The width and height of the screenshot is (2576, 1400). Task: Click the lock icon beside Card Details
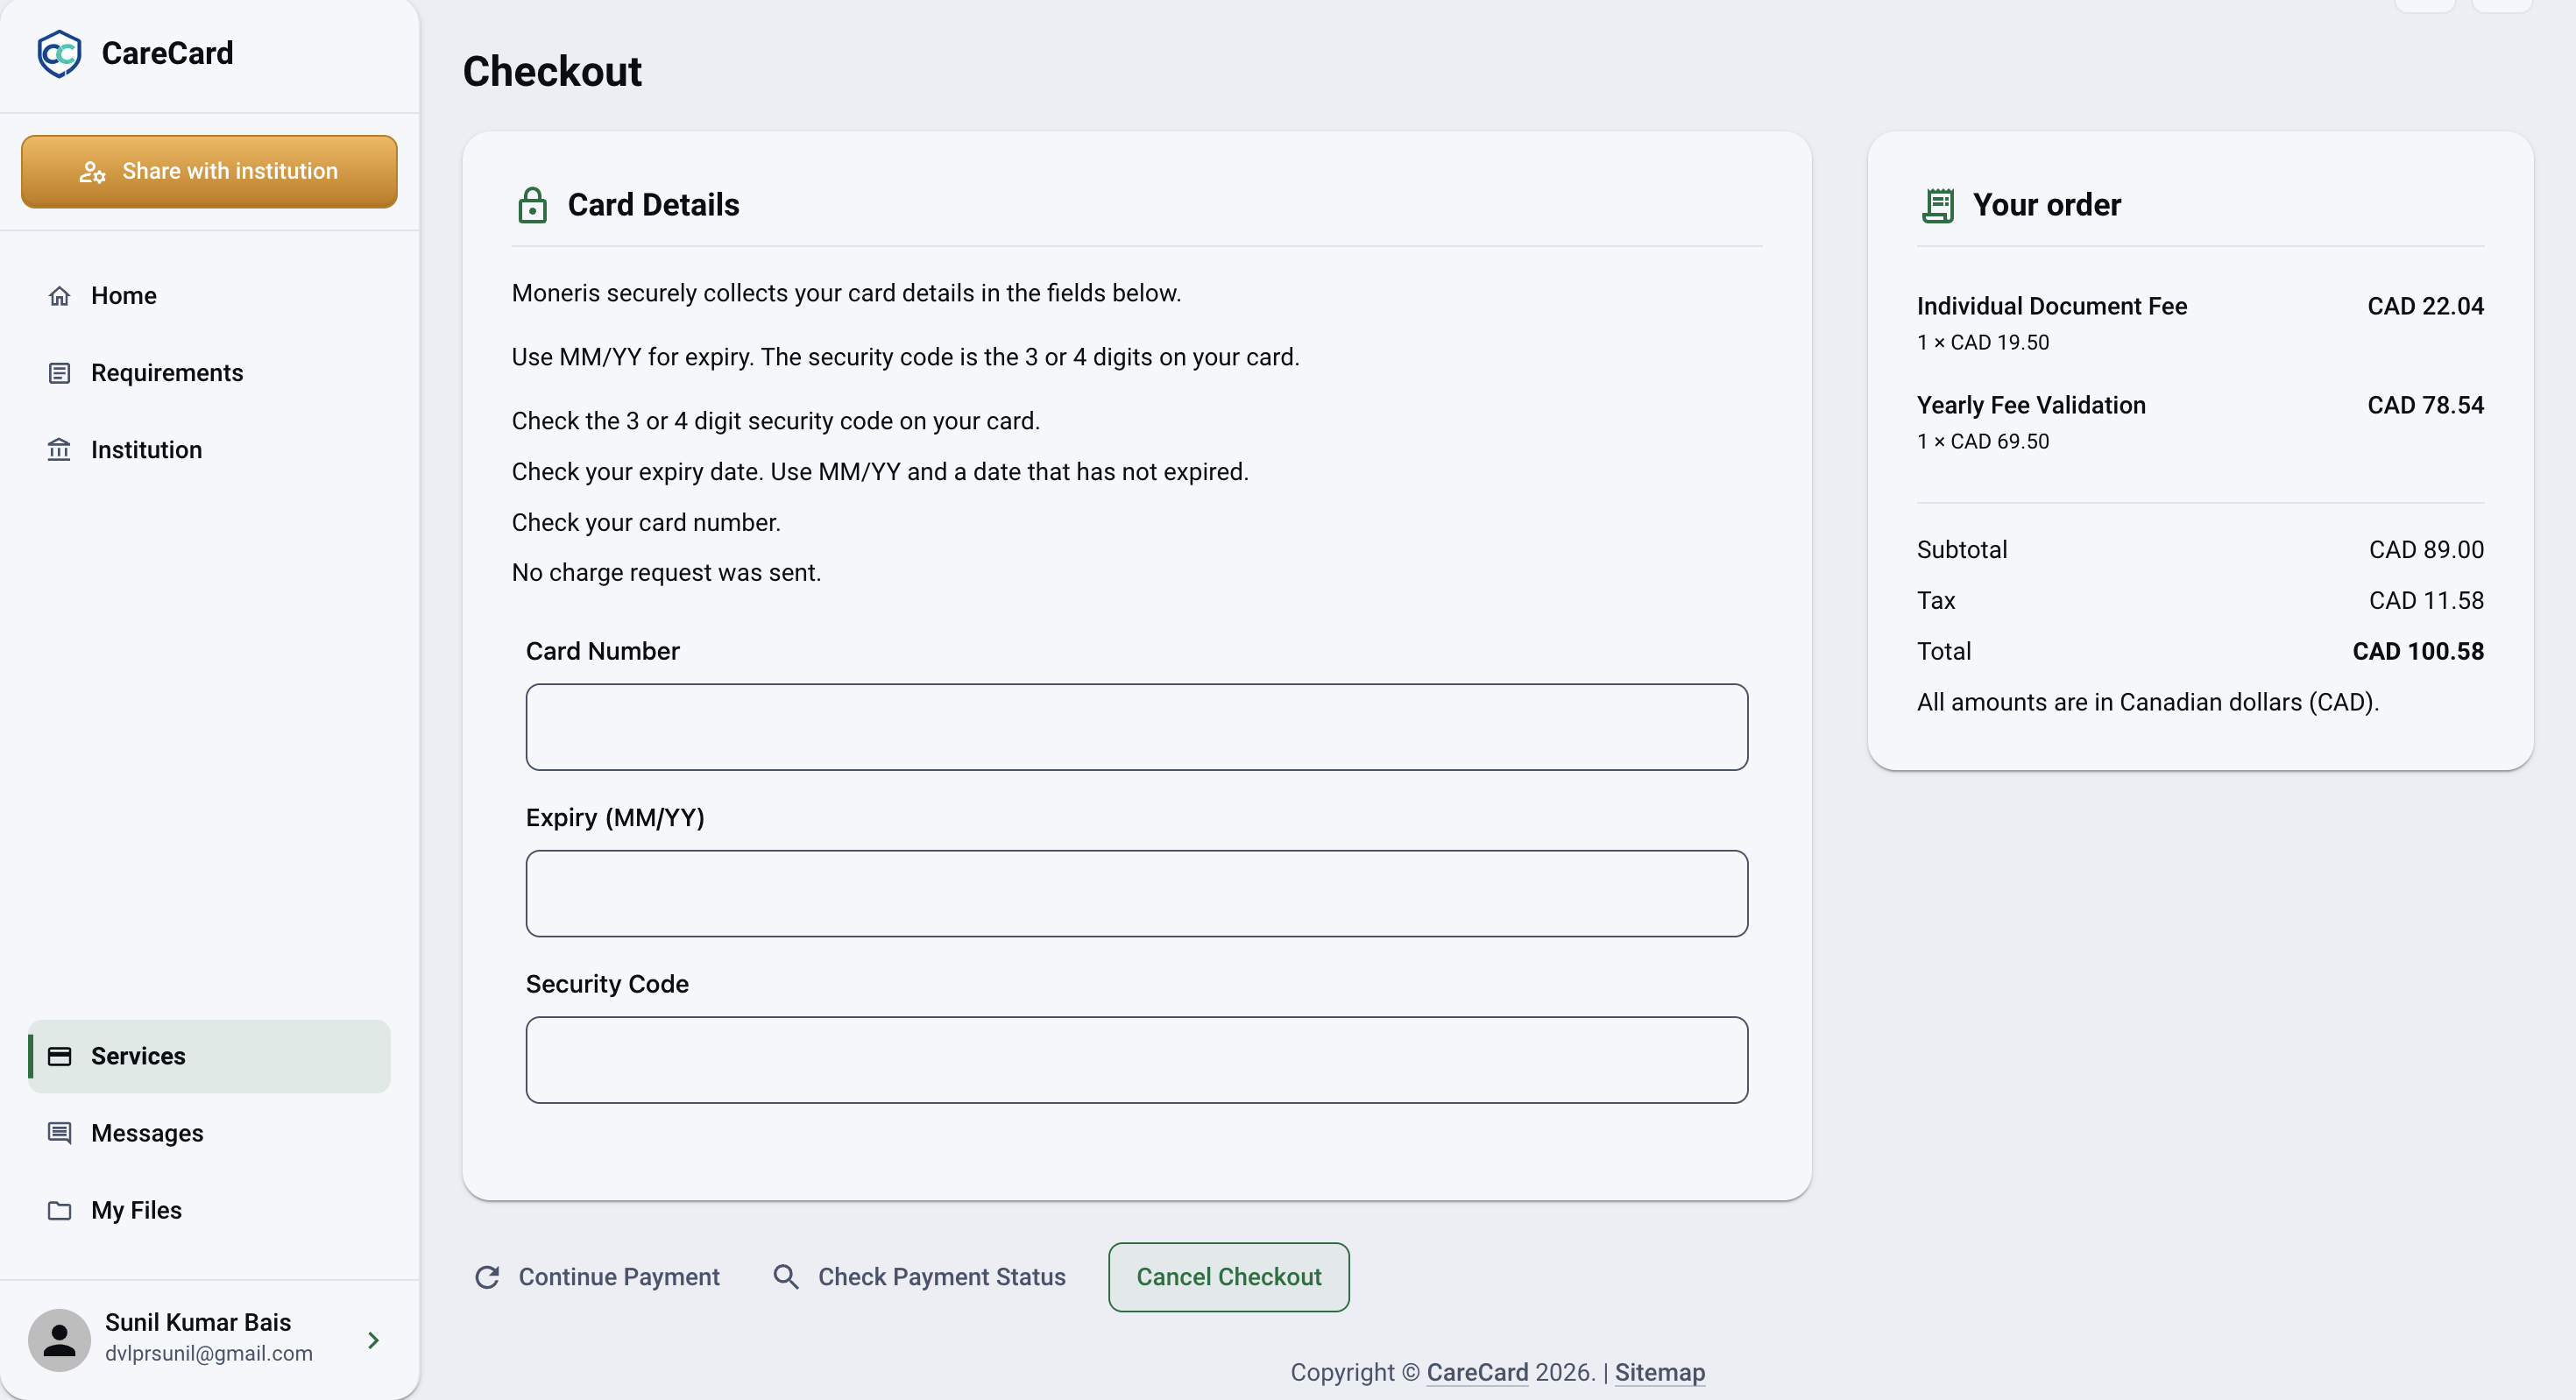(x=532, y=205)
